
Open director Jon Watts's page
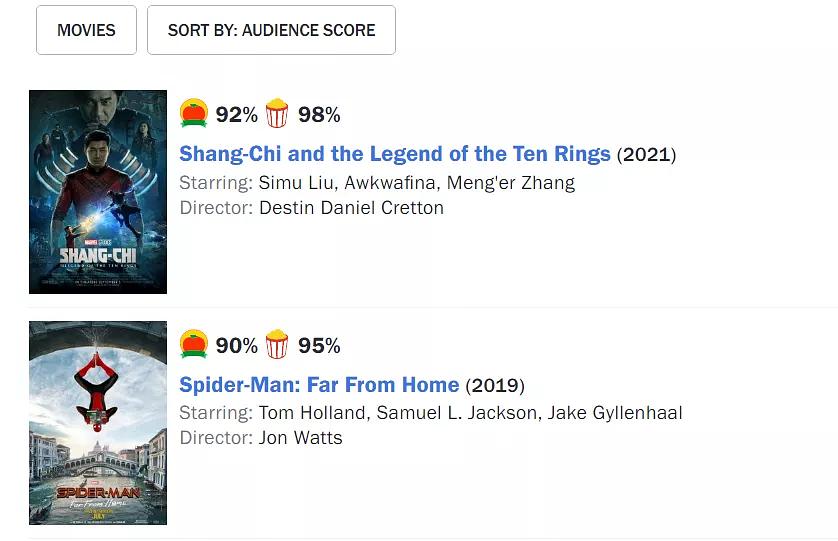point(300,438)
